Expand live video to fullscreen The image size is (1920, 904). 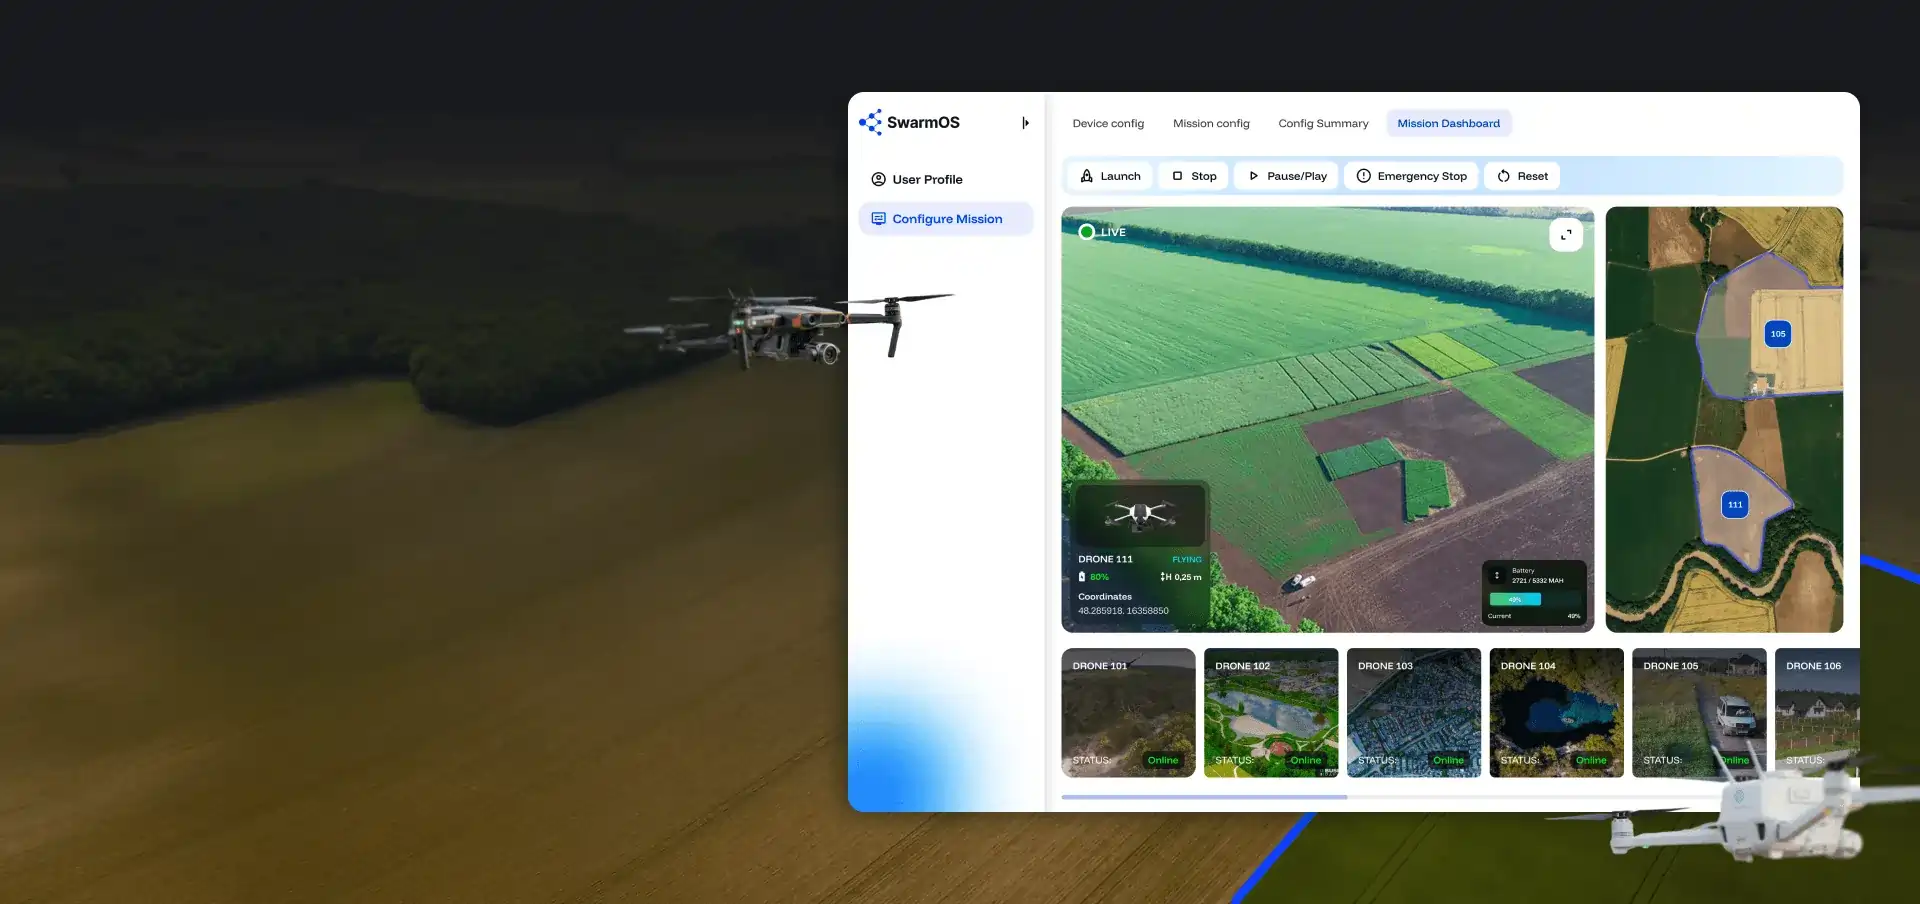coord(1566,234)
